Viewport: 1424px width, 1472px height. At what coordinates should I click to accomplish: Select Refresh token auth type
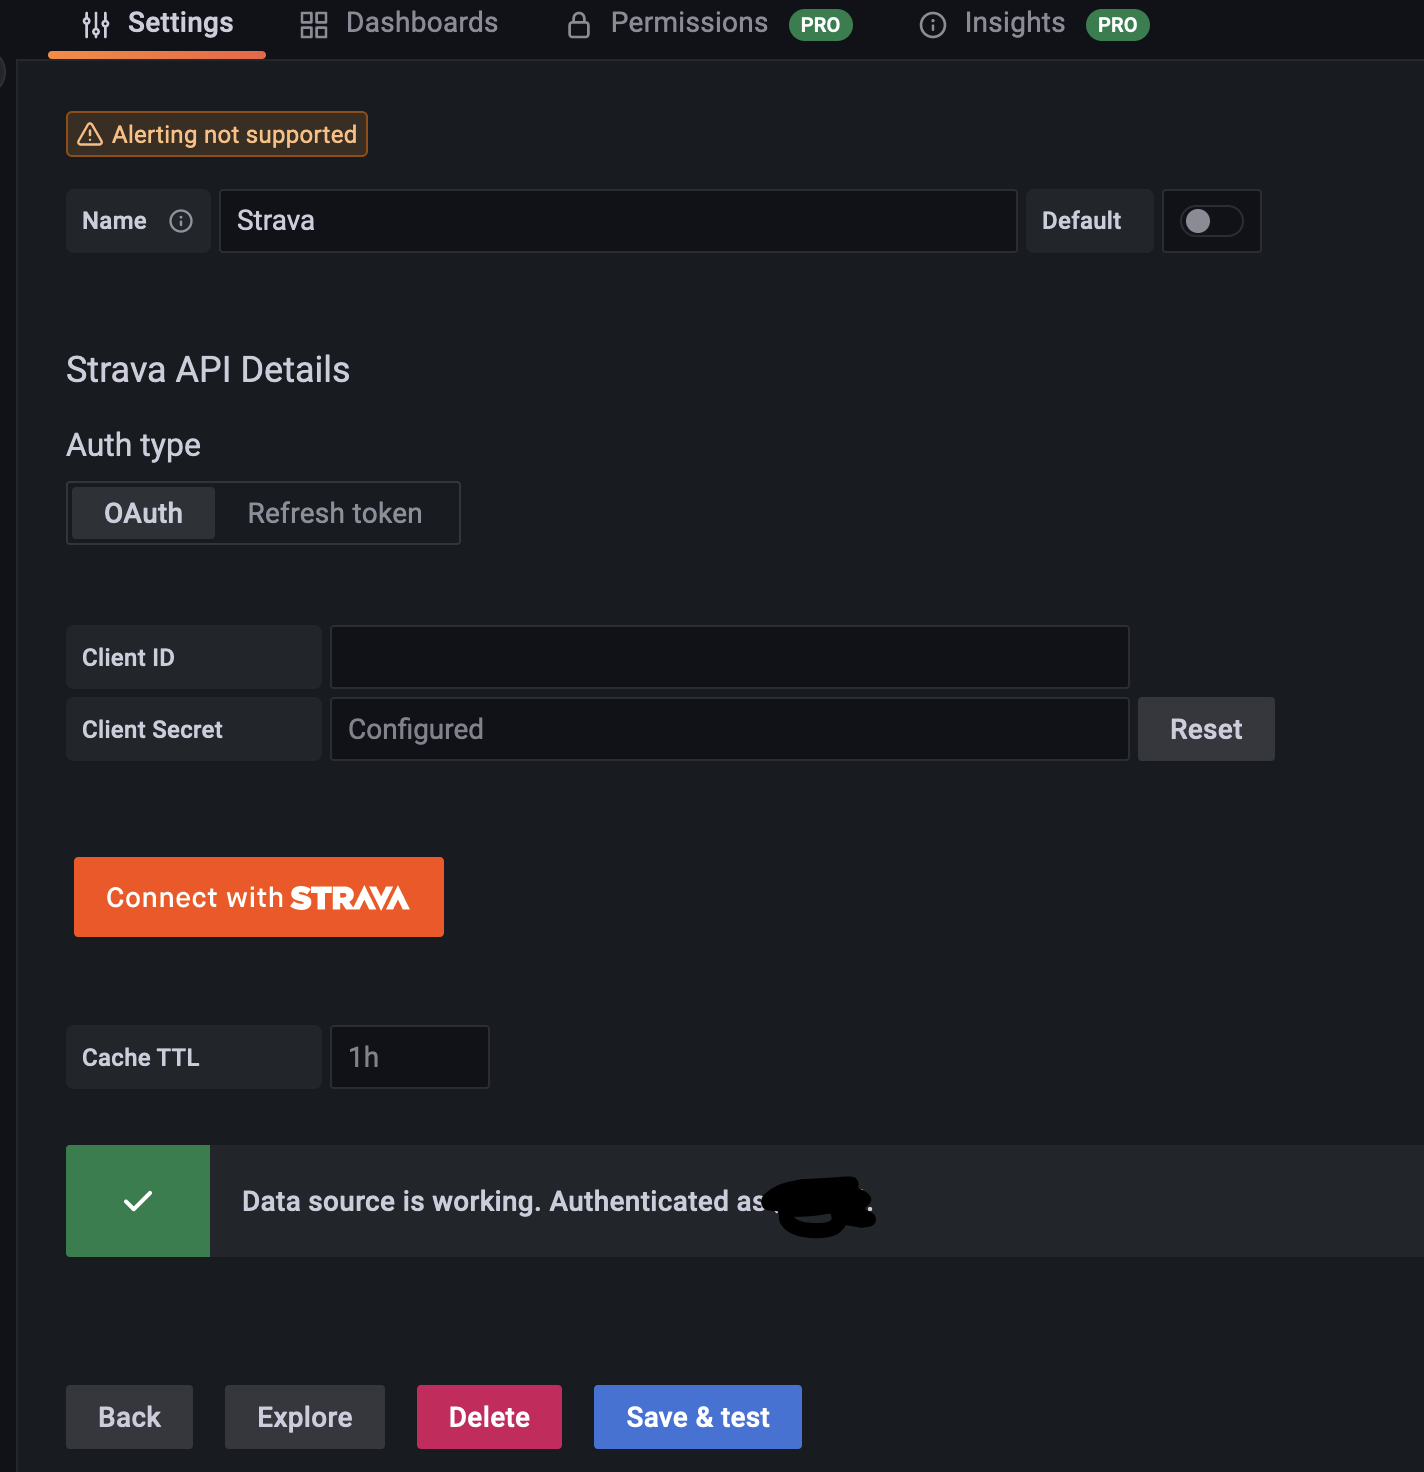[335, 513]
